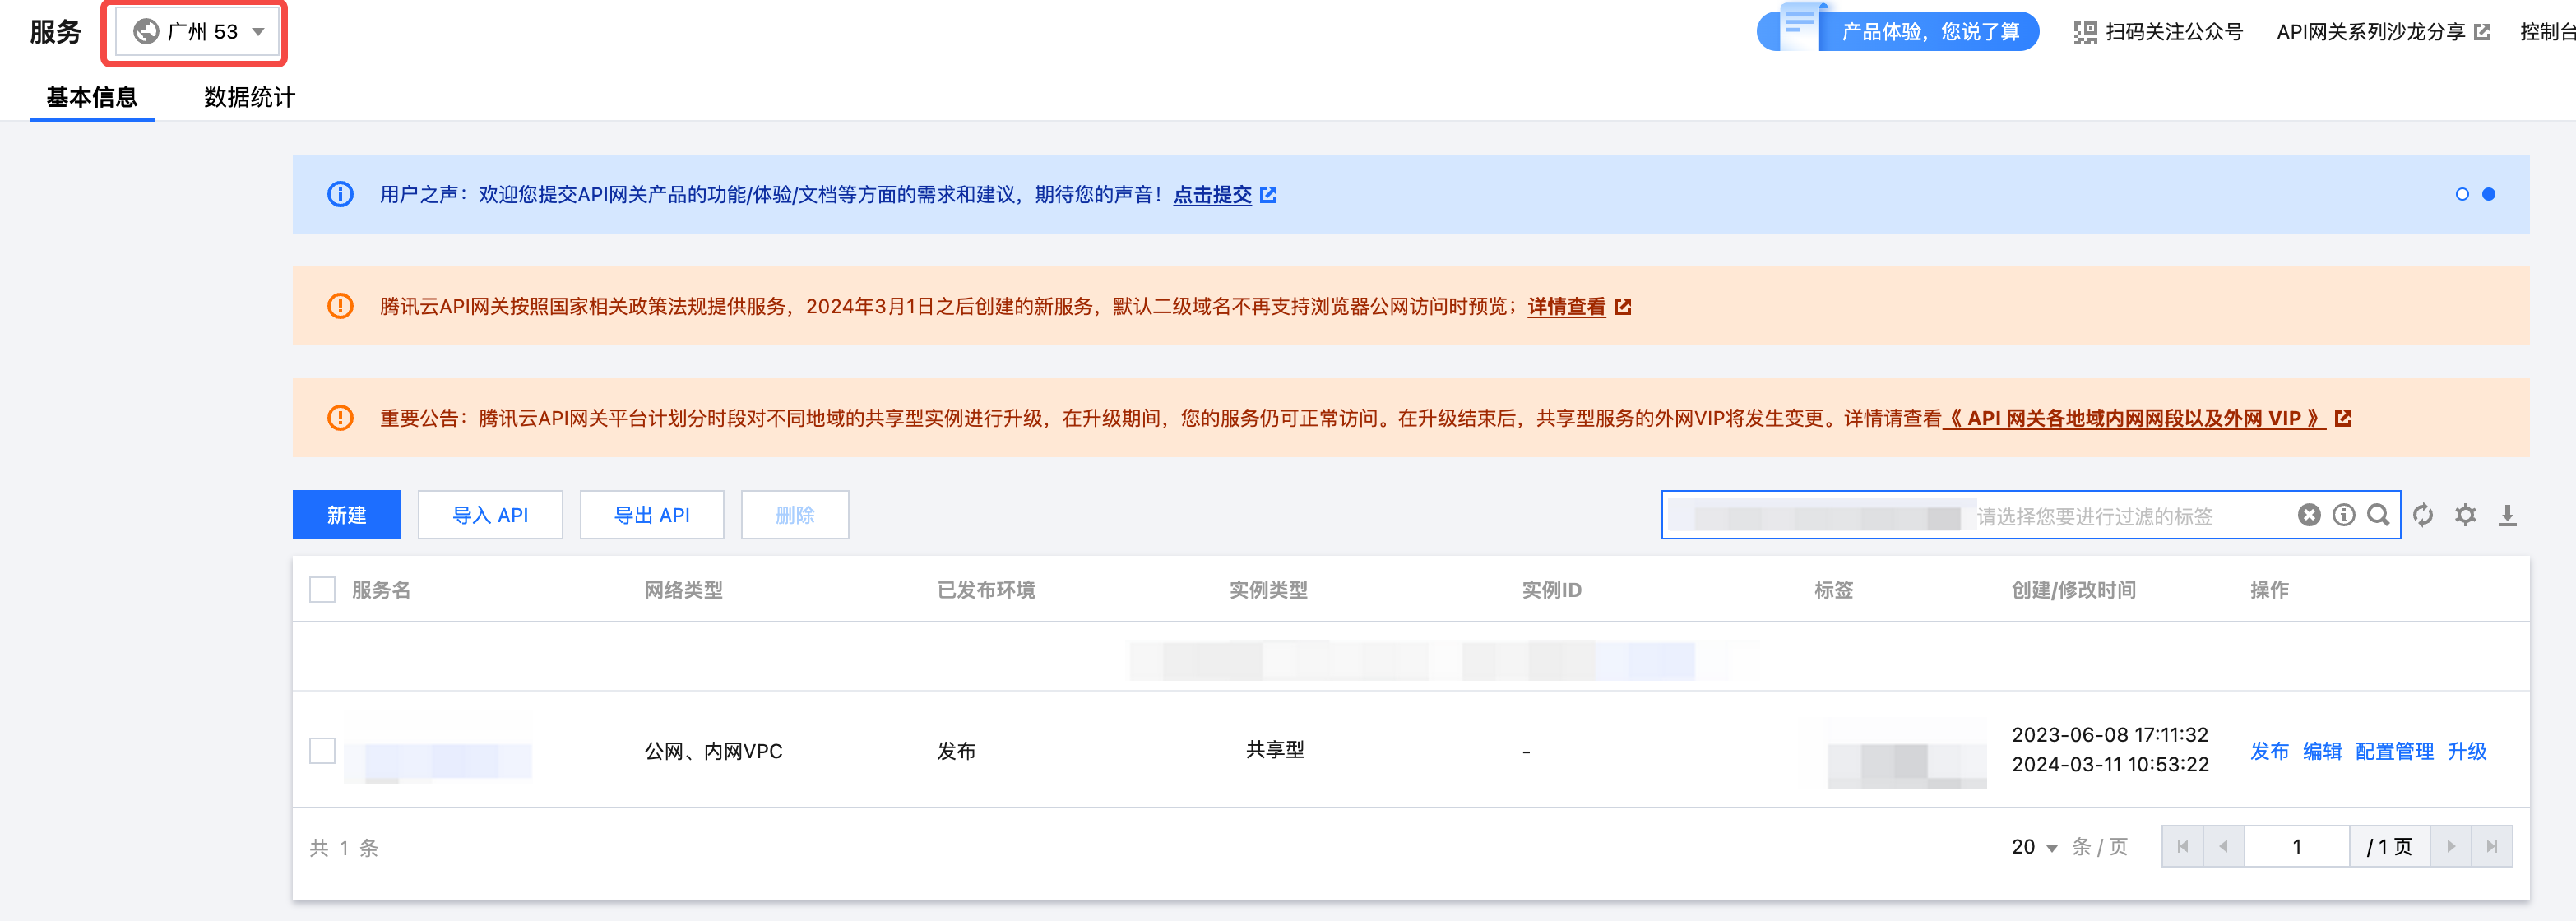The height and width of the screenshot is (921, 2576).
Task: Click the download list icon
Action: (x=2507, y=515)
